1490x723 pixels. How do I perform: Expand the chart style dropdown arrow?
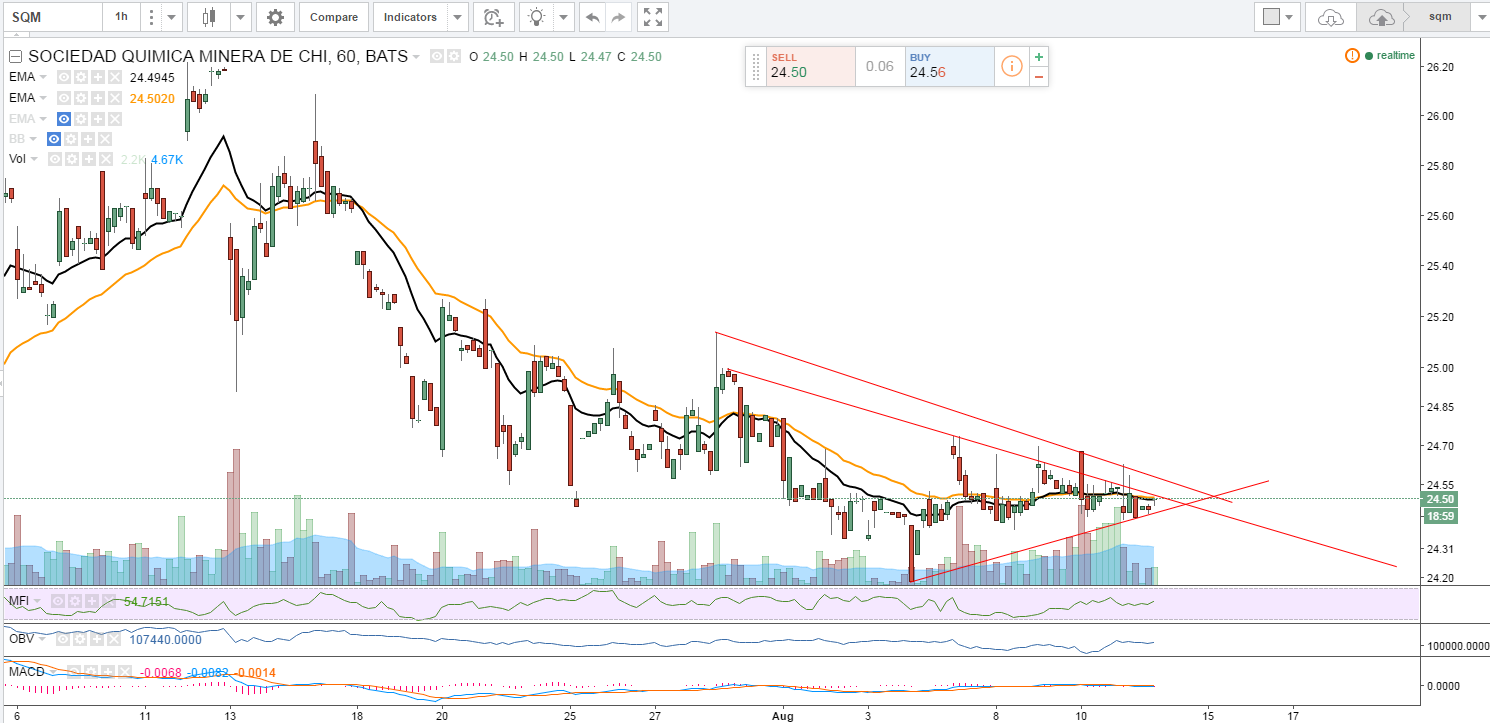pos(240,17)
